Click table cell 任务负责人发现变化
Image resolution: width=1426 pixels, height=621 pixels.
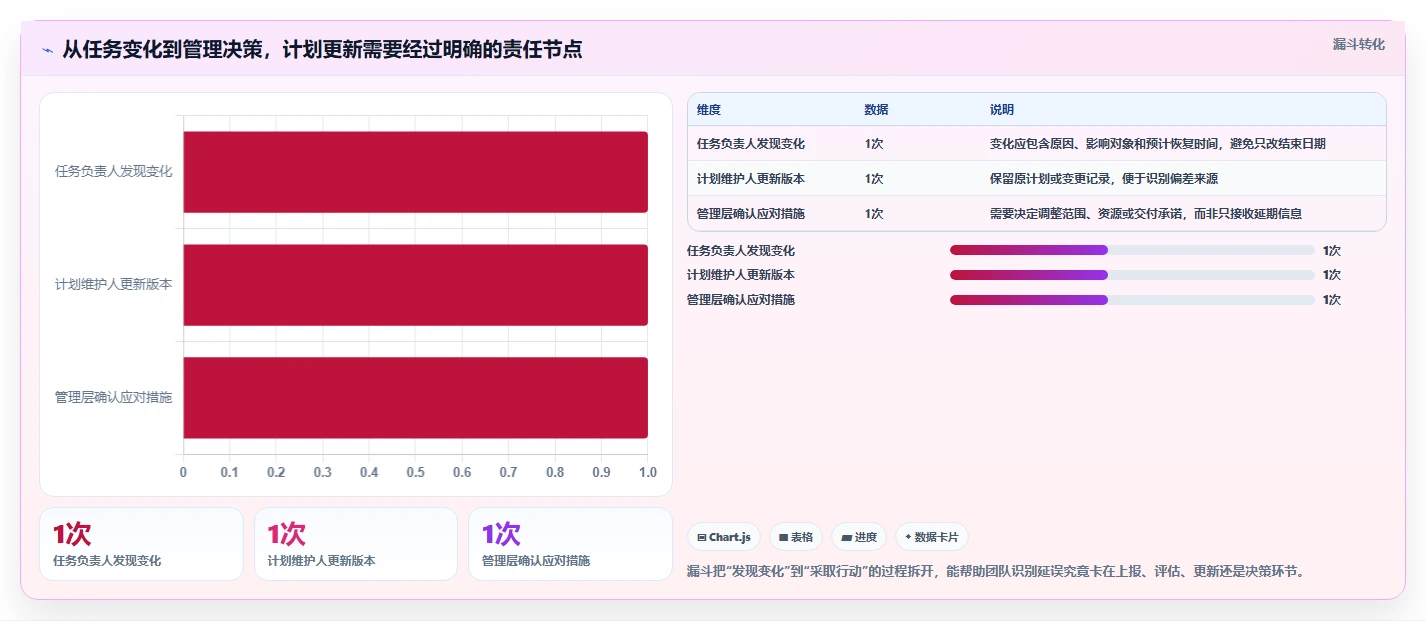tap(751, 144)
